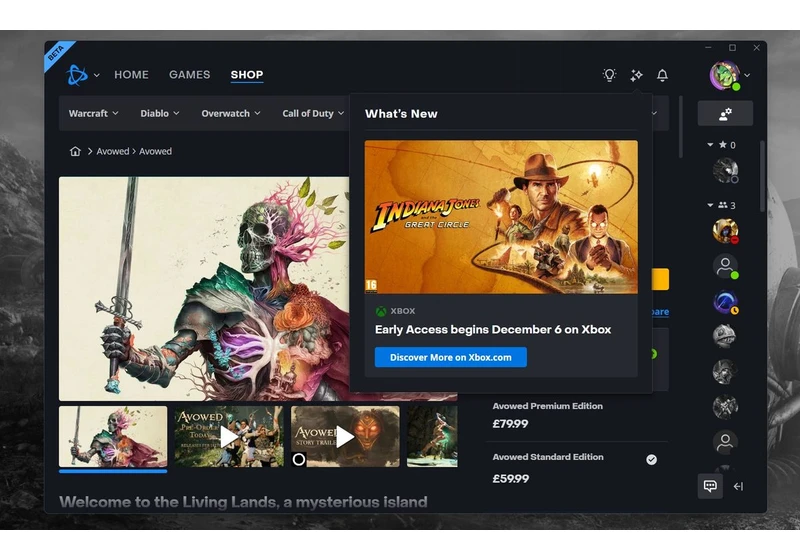Select friend with green online status

pos(725,266)
